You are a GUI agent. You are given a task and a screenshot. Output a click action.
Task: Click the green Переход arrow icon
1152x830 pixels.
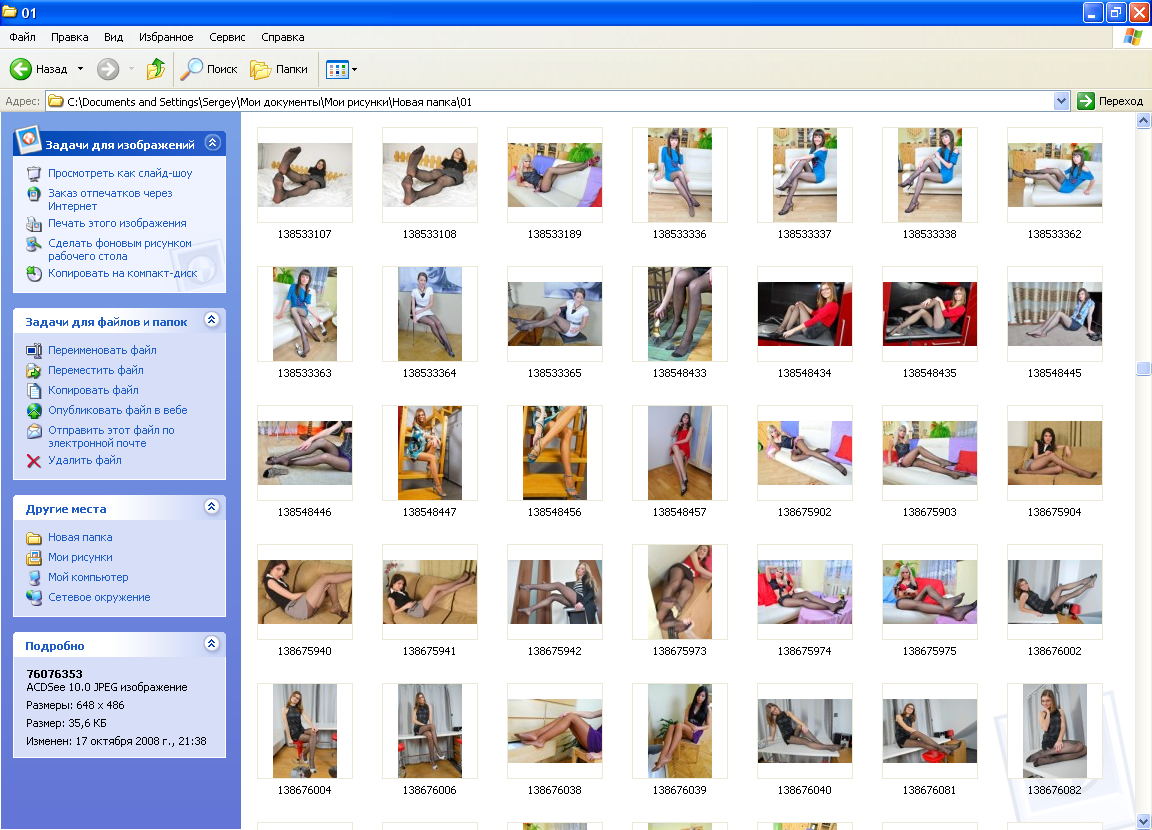click(1086, 101)
